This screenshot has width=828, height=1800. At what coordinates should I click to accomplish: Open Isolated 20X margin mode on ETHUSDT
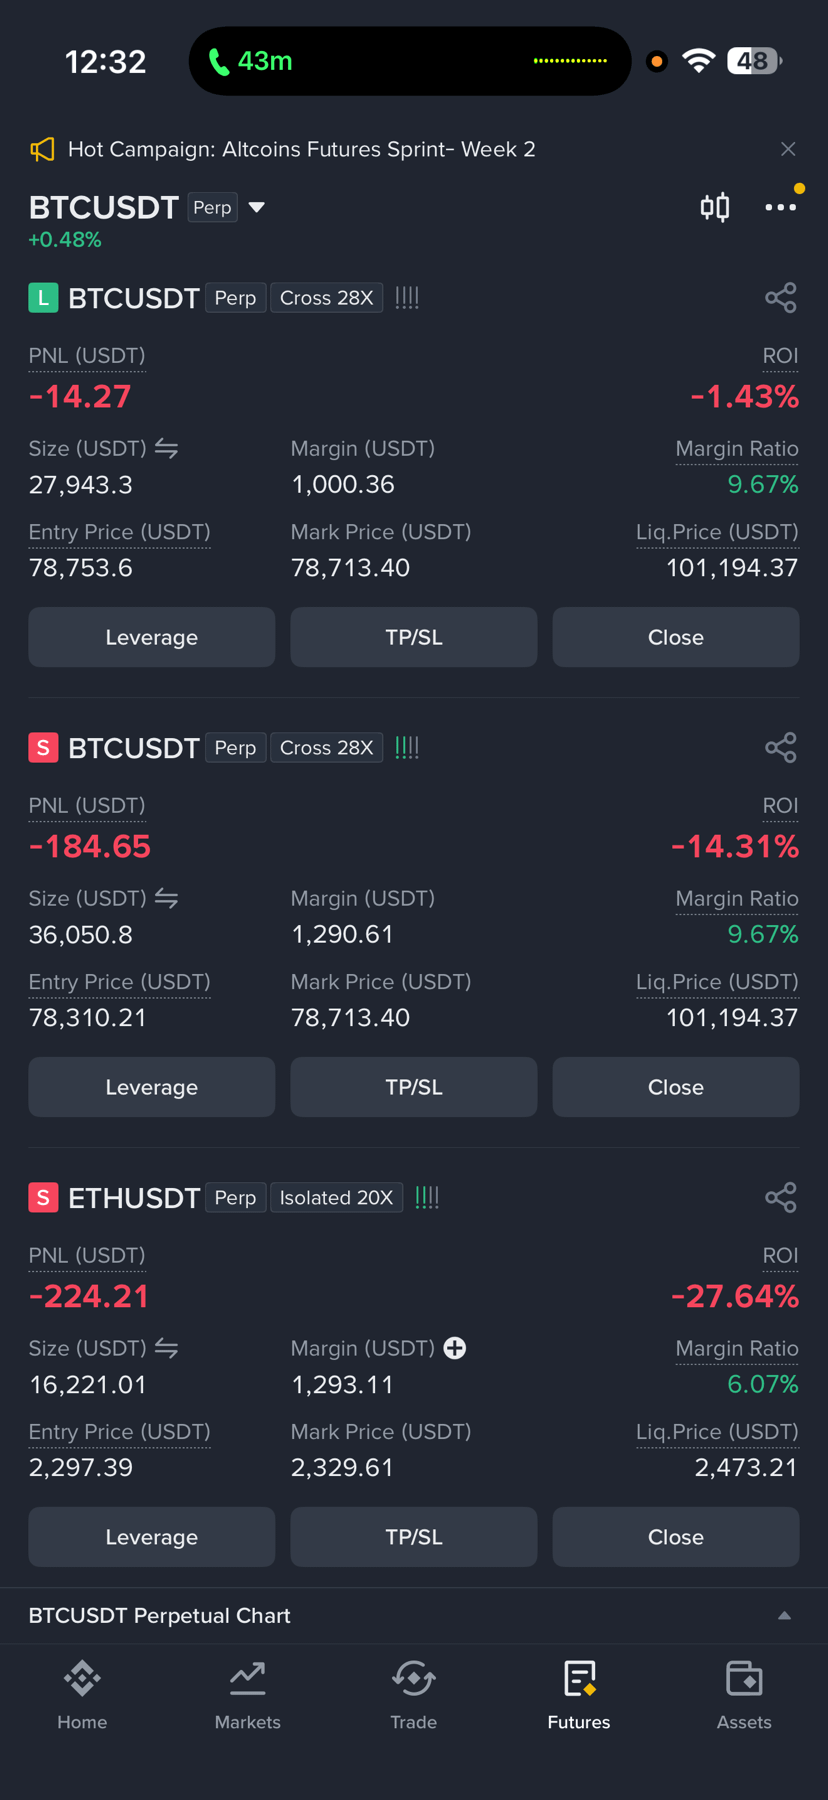336,1198
